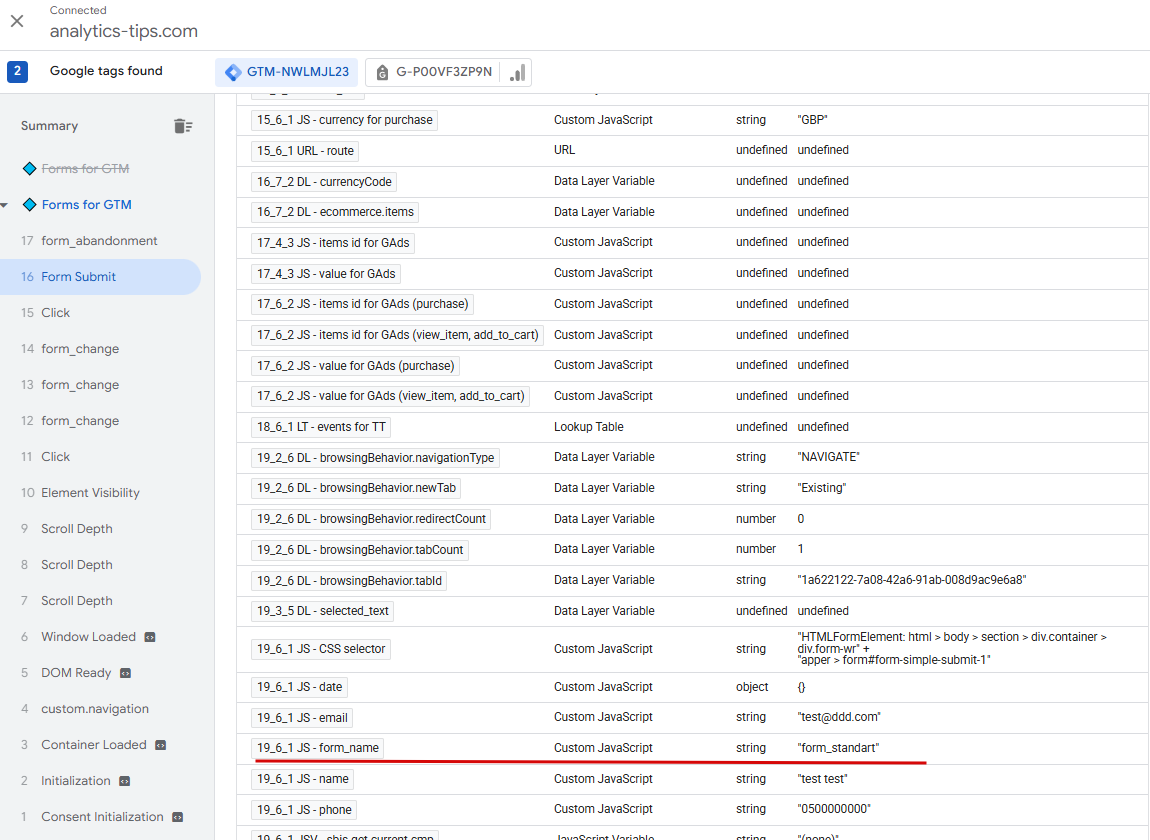The height and width of the screenshot is (840, 1150).
Task: Open variable 19_6_1 JS - phone
Action: 304,809
